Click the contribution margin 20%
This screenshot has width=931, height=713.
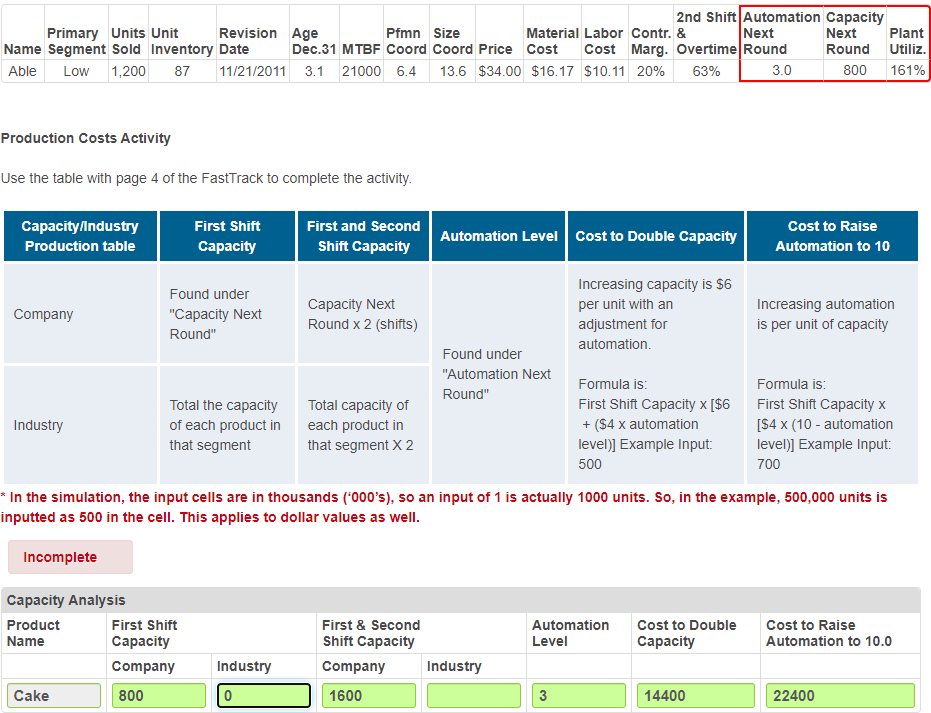pyautogui.click(x=651, y=71)
